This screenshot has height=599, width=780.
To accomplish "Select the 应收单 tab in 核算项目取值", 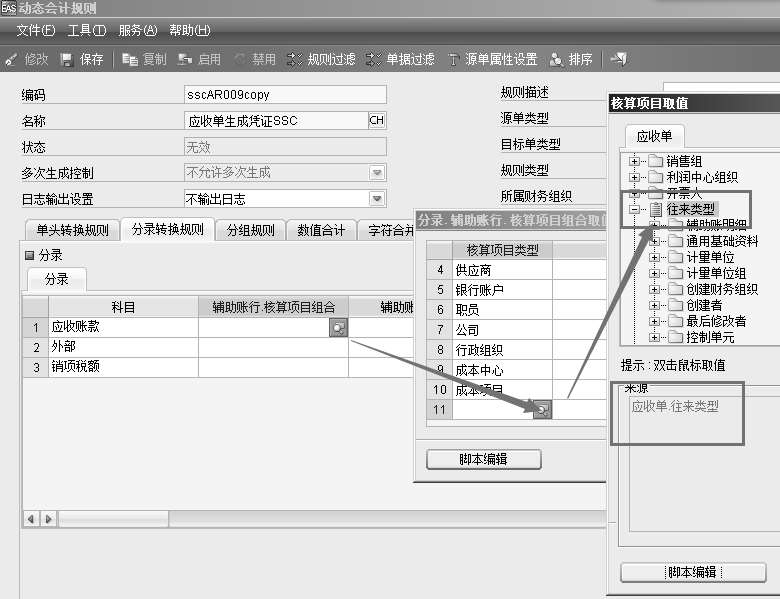I will point(655,136).
